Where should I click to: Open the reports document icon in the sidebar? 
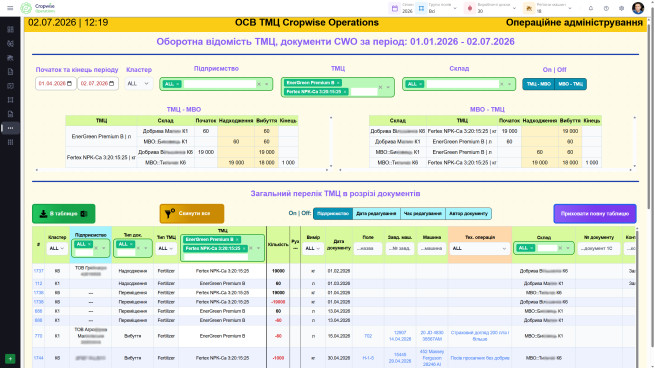pyautogui.click(x=10, y=114)
